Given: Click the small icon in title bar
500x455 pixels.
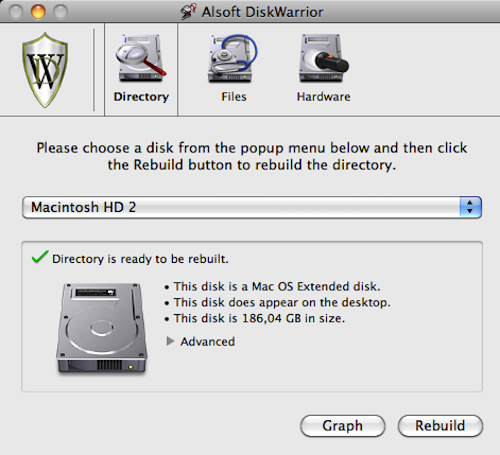Looking at the screenshot, I should click(188, 12).
